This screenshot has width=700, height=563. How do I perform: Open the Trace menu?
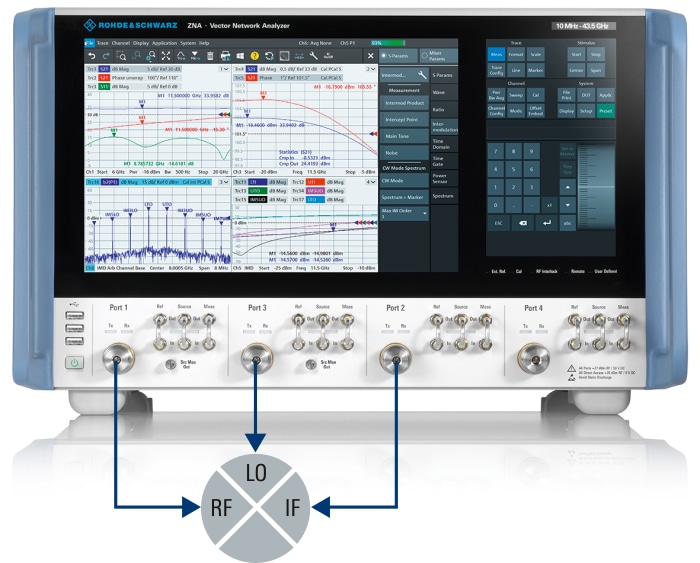coord(103,43)
